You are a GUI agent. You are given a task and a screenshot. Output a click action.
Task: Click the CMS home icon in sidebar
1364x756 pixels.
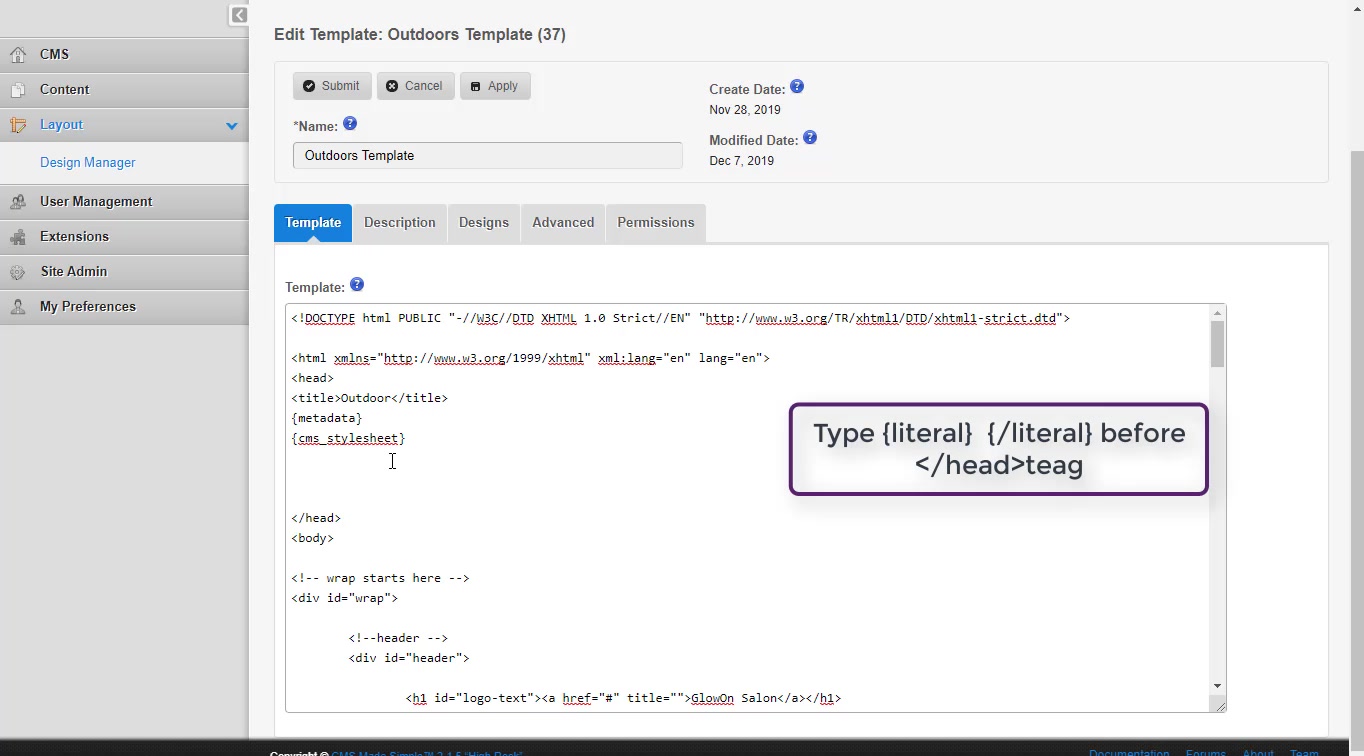point(18,55)
